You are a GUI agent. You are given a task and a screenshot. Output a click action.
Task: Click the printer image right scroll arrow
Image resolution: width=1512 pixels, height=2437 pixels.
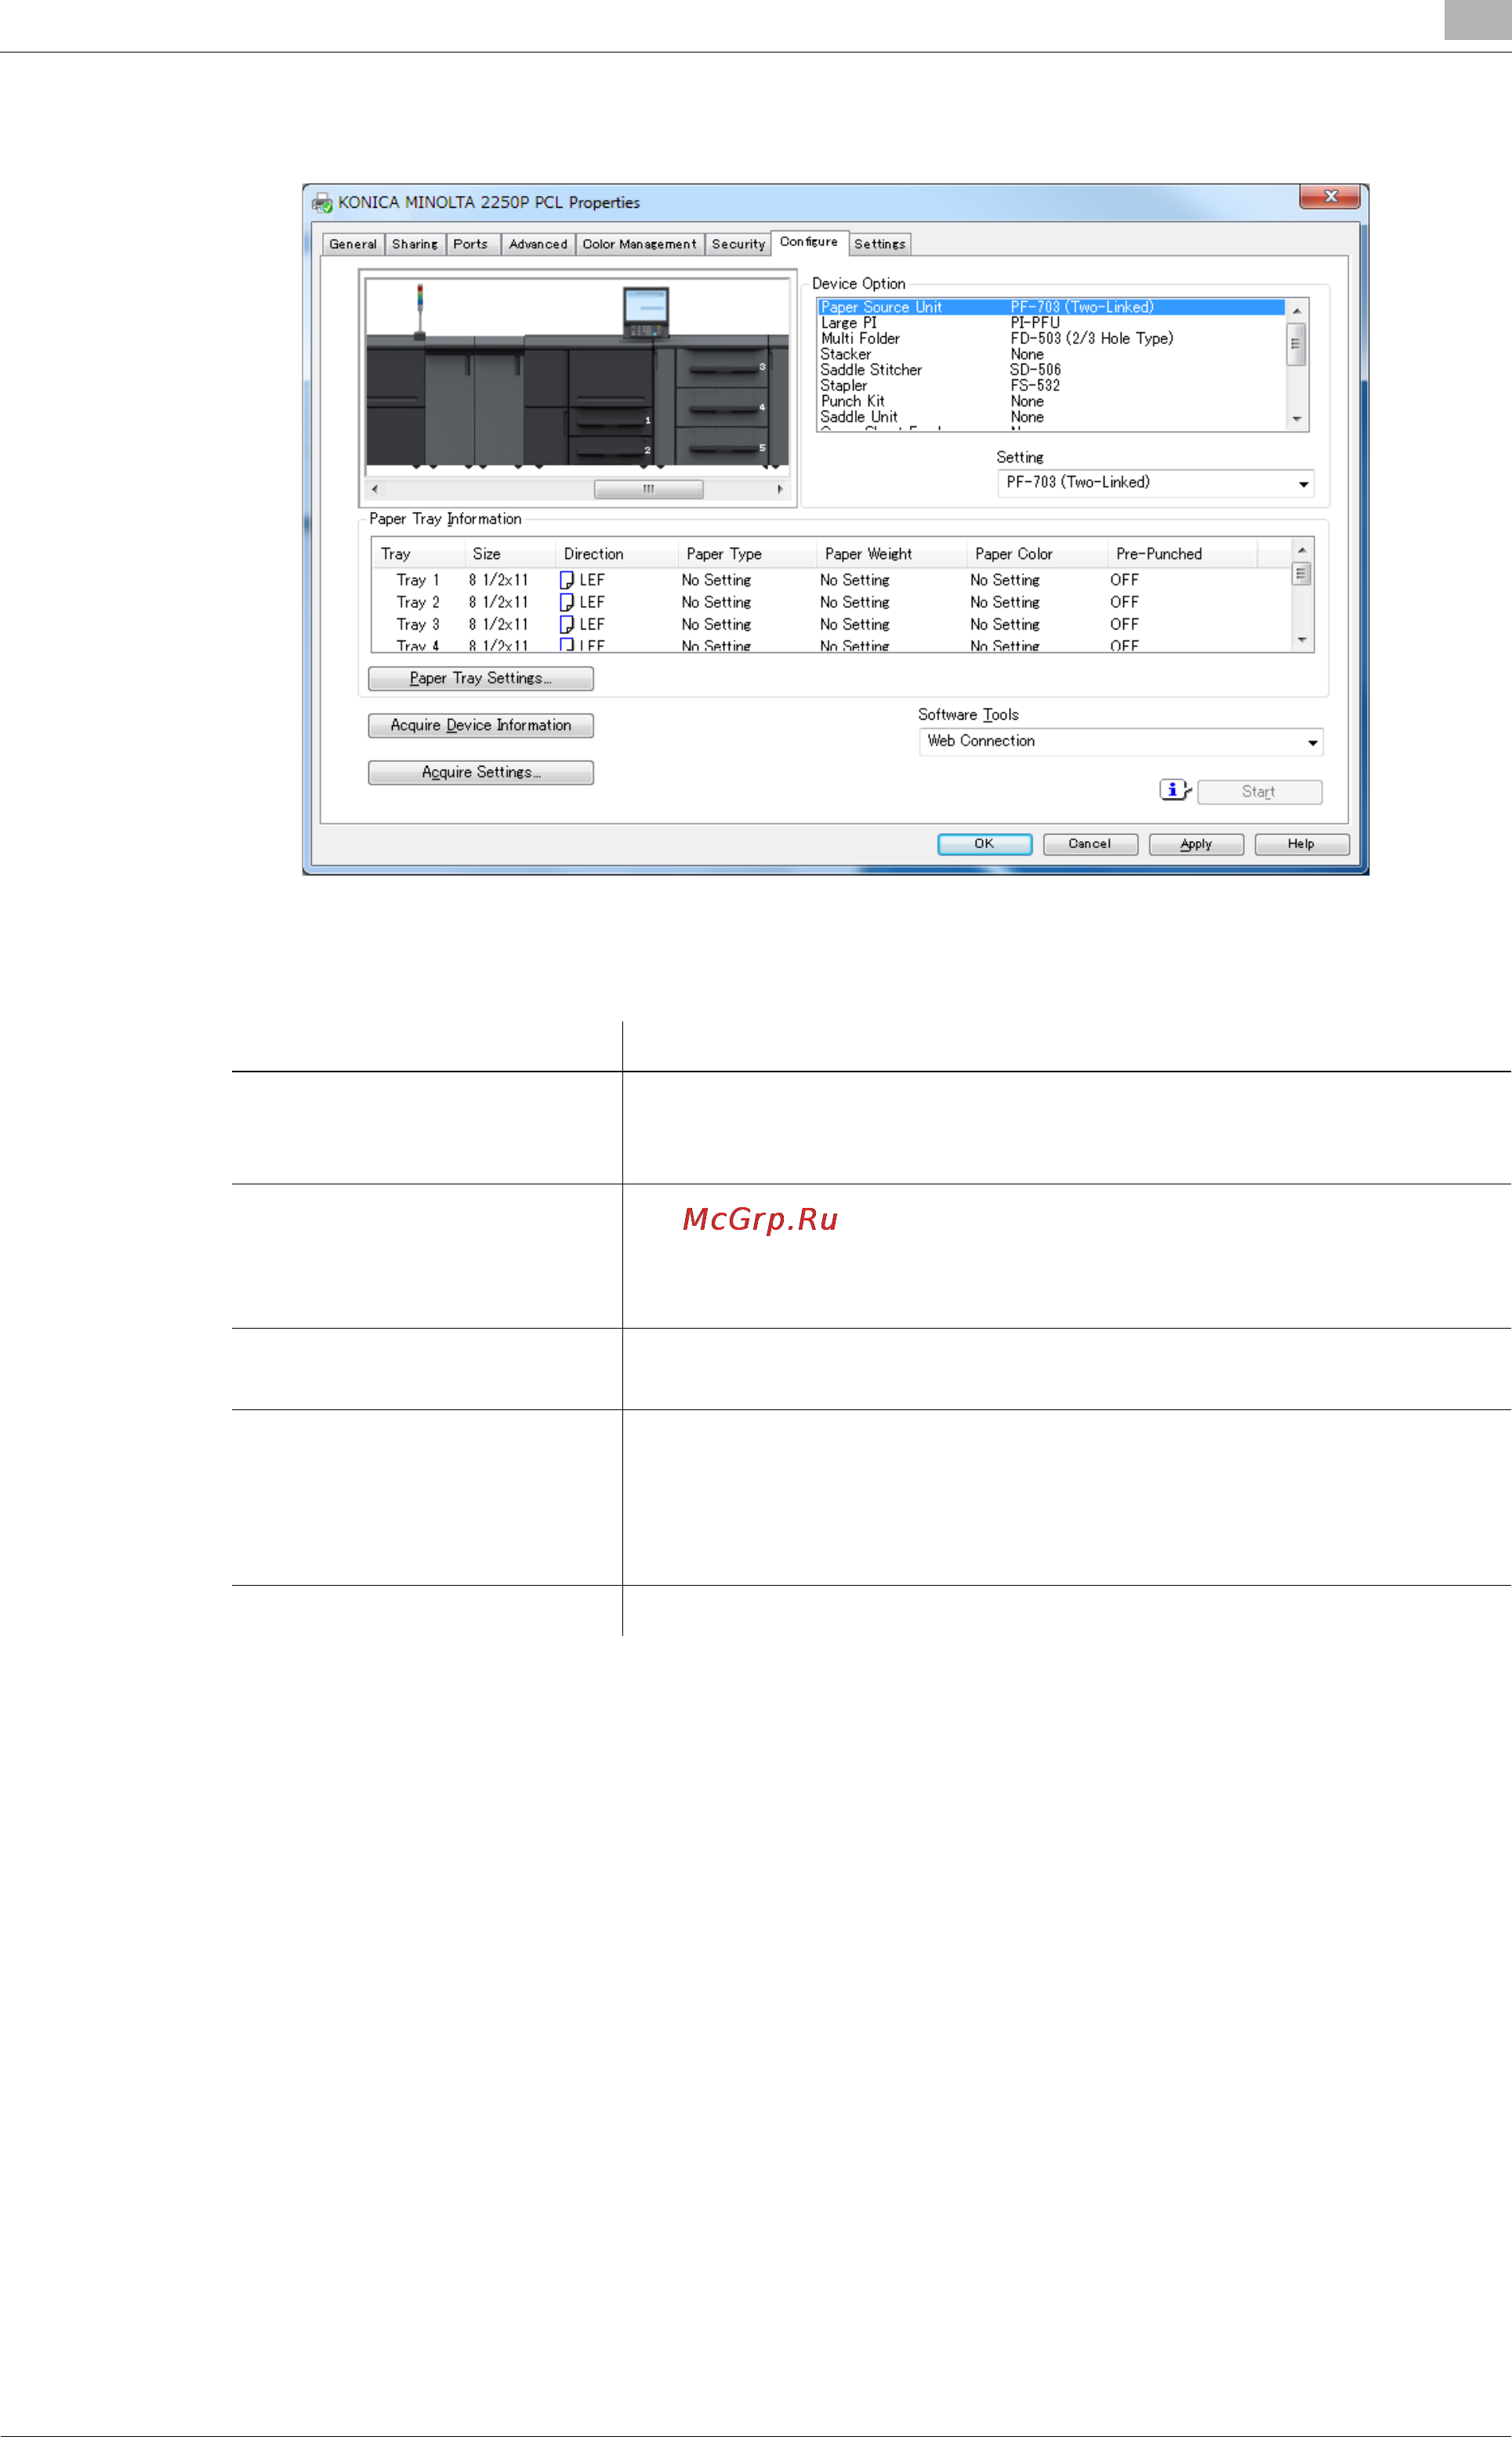[780, 490]
